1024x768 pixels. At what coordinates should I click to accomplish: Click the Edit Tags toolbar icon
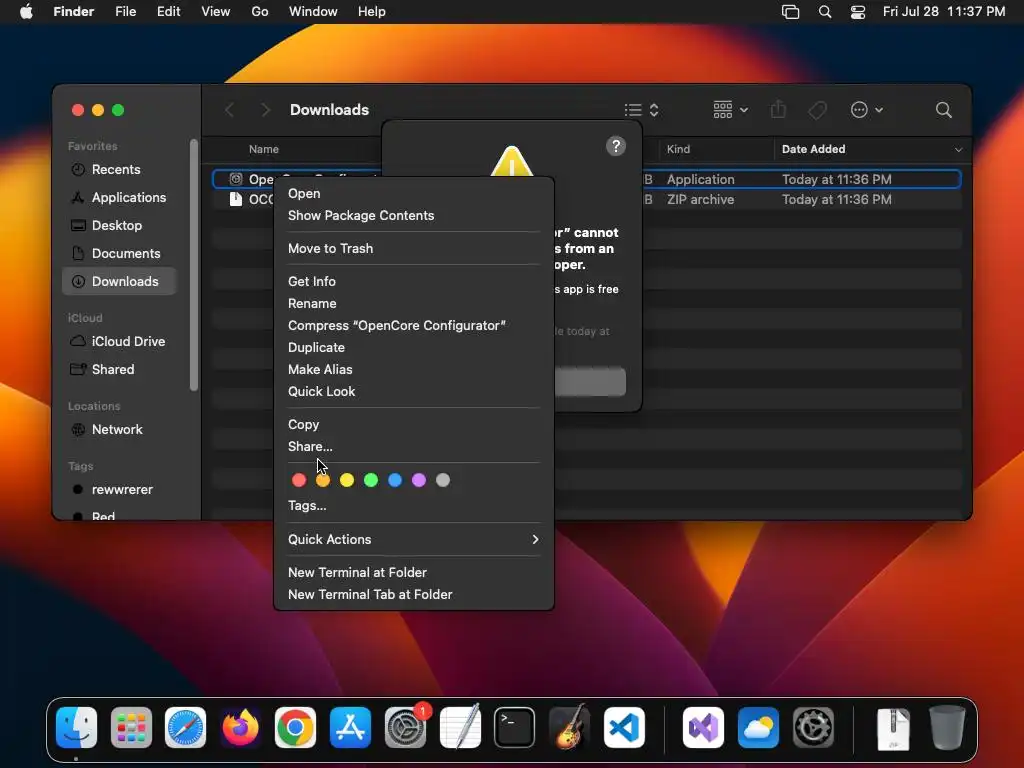pyautogui.click(x=817, y=110)
